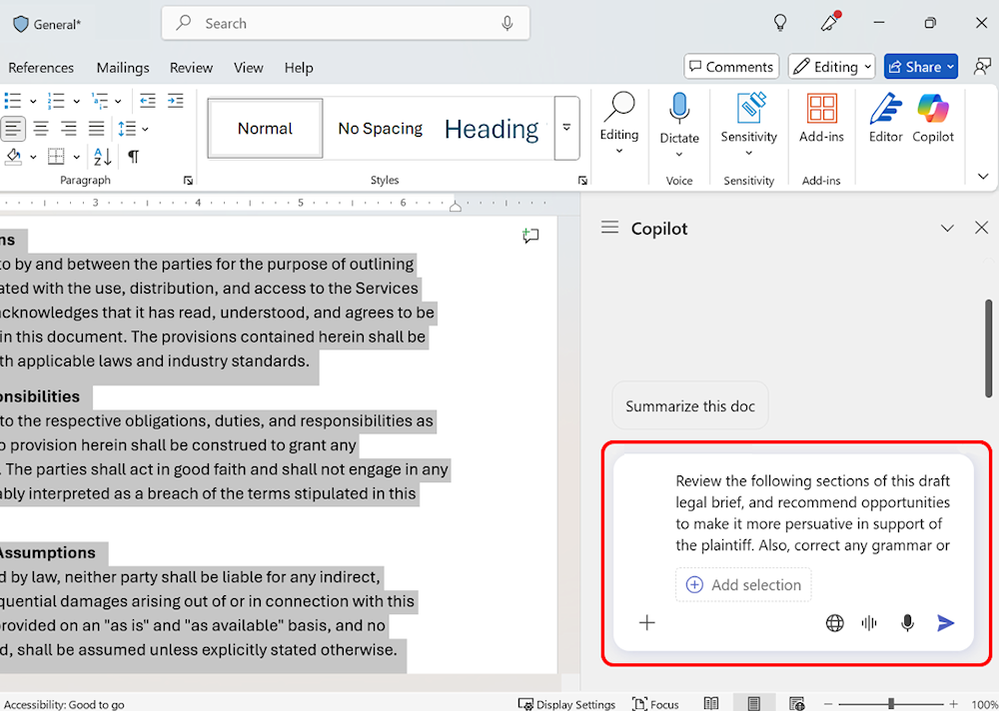This screenshot has height=711, width=999.
Task: Open bullets dropdown arrow
Action: [33, 101]
